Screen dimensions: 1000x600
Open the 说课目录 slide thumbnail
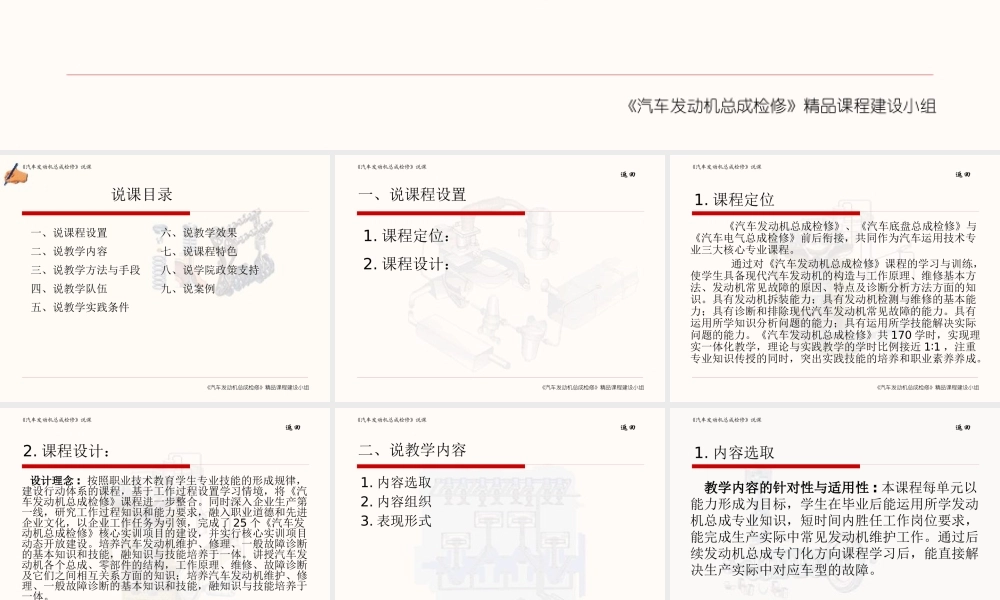[x=165, y=279]
